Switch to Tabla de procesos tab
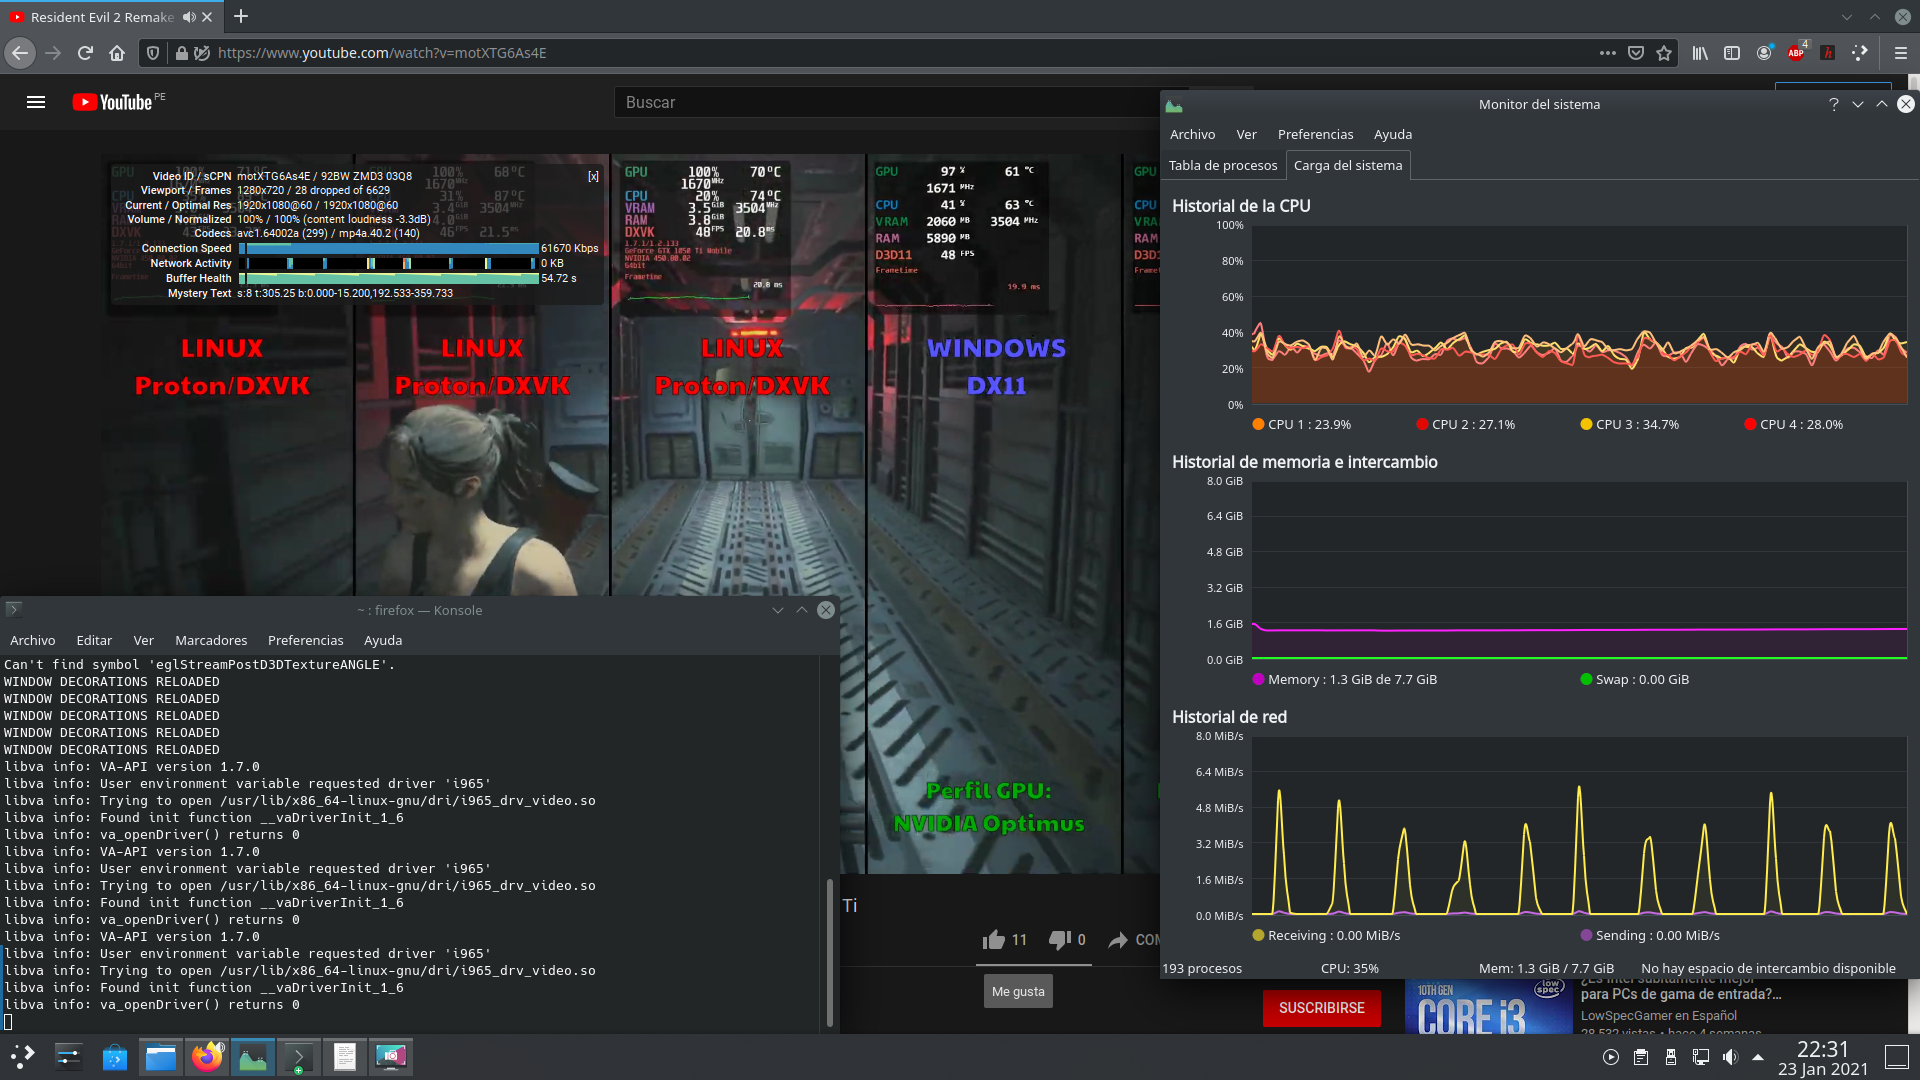The width and height of the screenshot is (1920, 1080). [1222, 165]
